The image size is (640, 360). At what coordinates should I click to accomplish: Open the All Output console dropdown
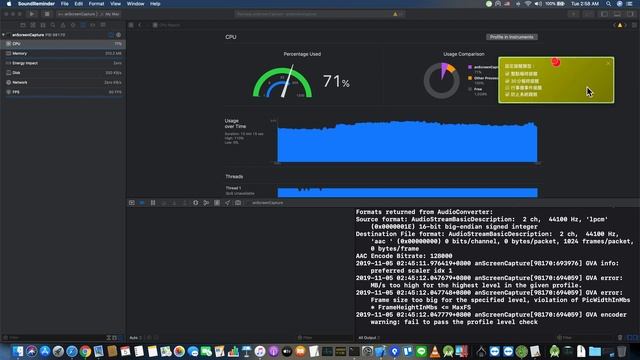[369, 338]
